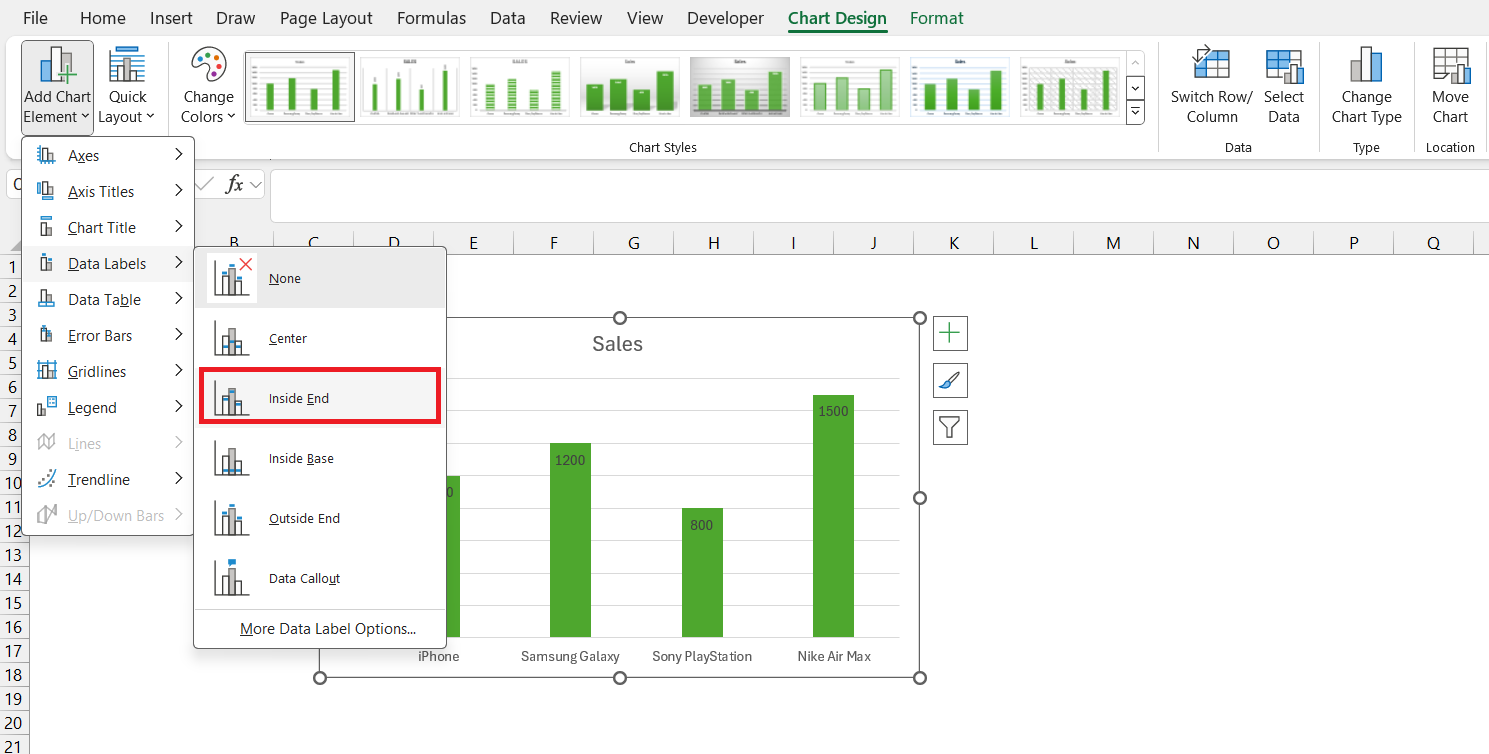Click the Axes icon in the menu
1489x754 pixels.
pos(46,155)
